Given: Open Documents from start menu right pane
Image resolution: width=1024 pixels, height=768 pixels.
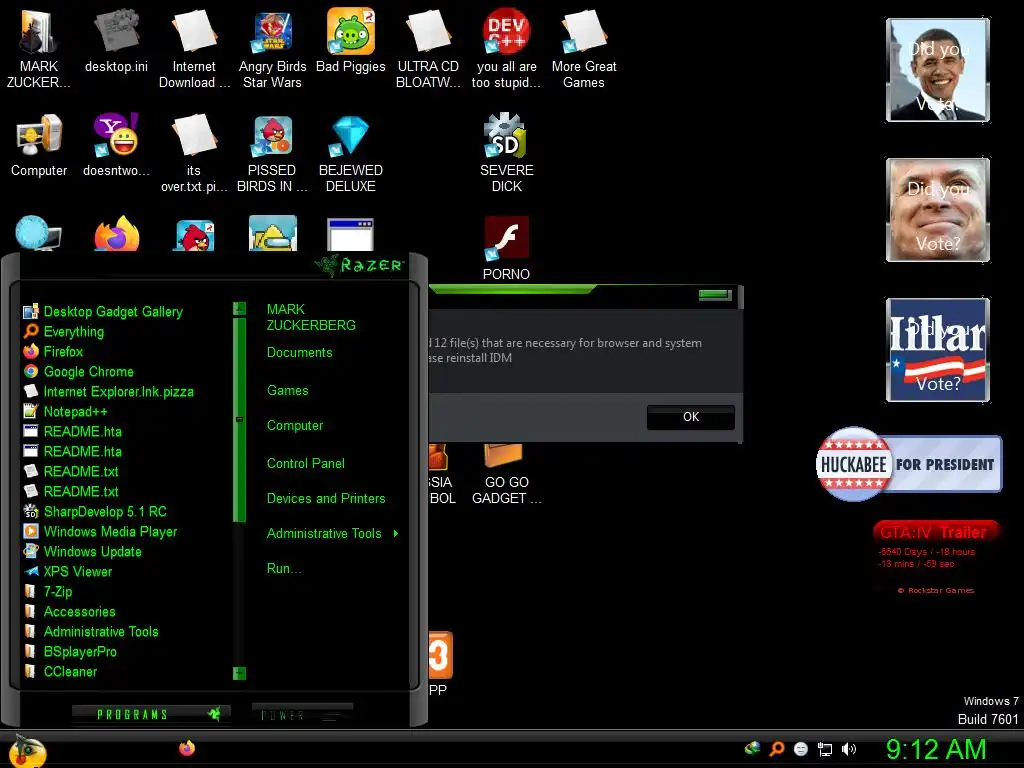Looking at the screenshot, I should pos(299,353).
